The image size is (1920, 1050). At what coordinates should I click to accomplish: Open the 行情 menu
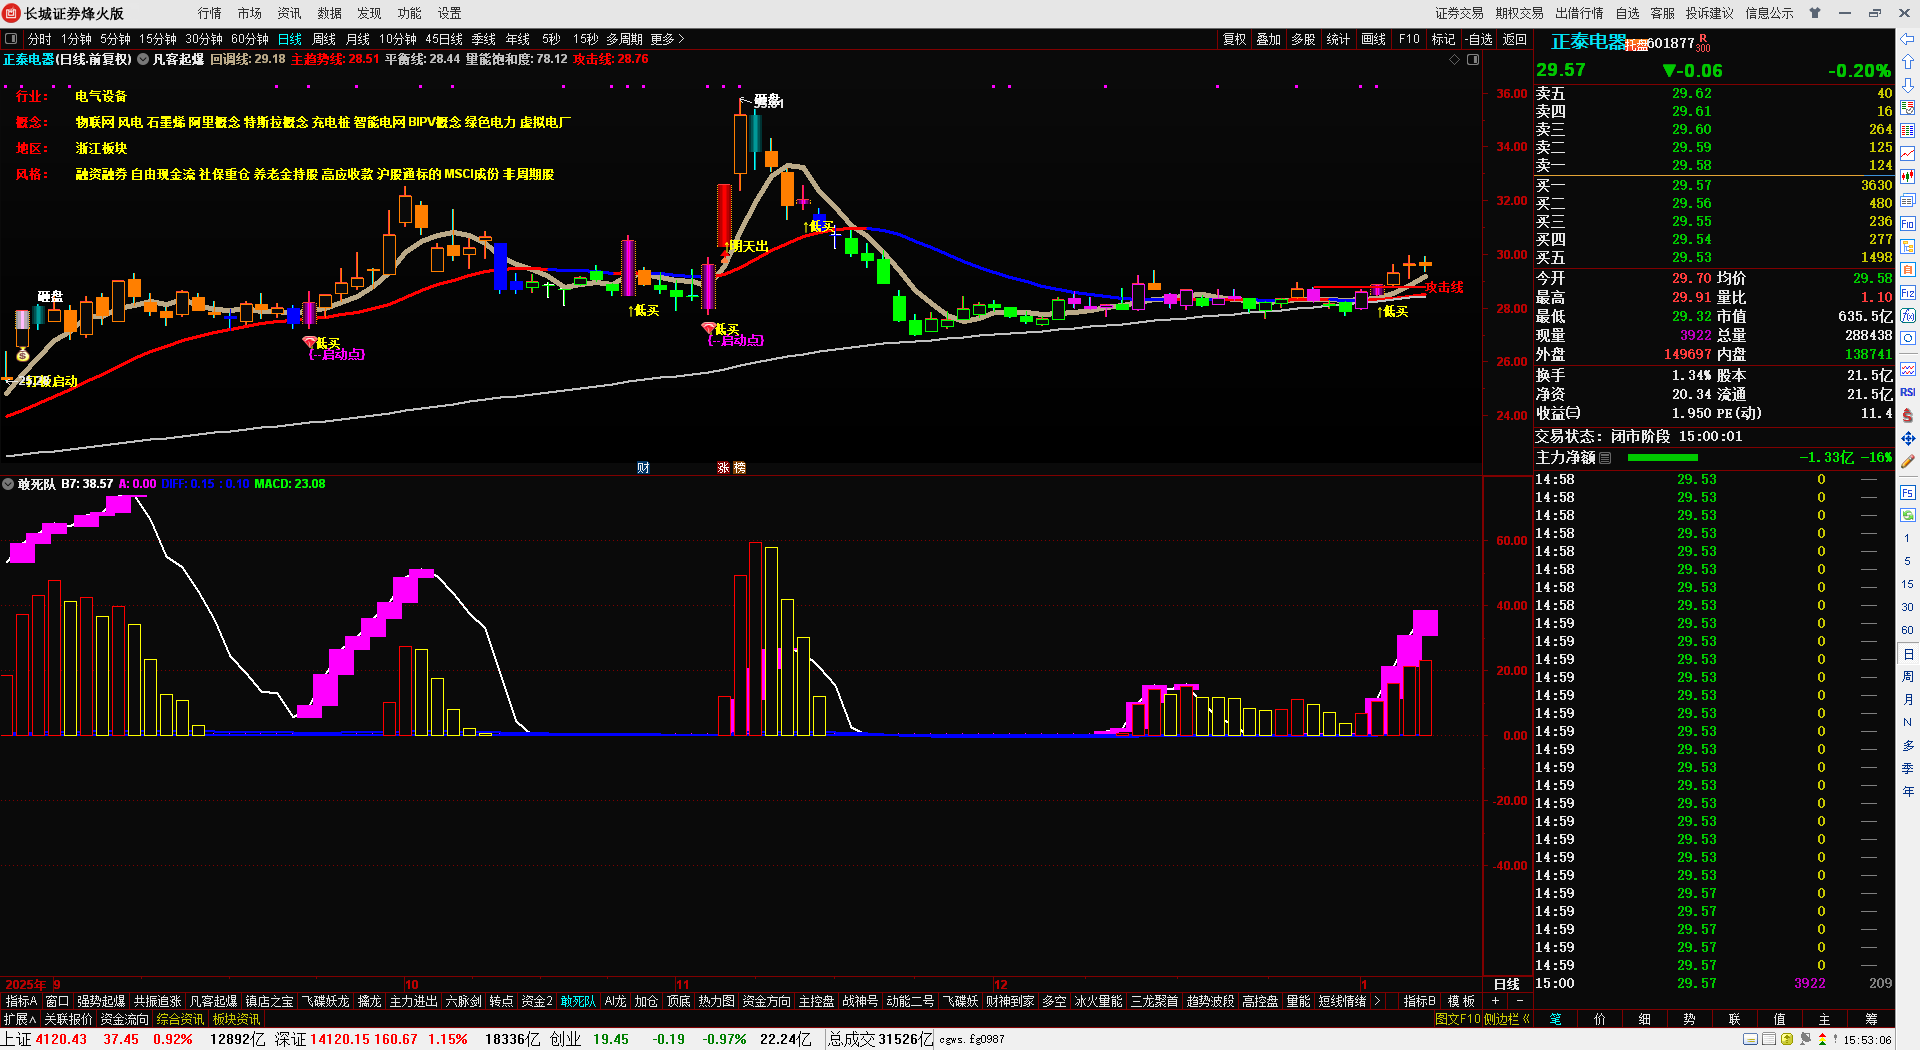[x=210, y=13]
